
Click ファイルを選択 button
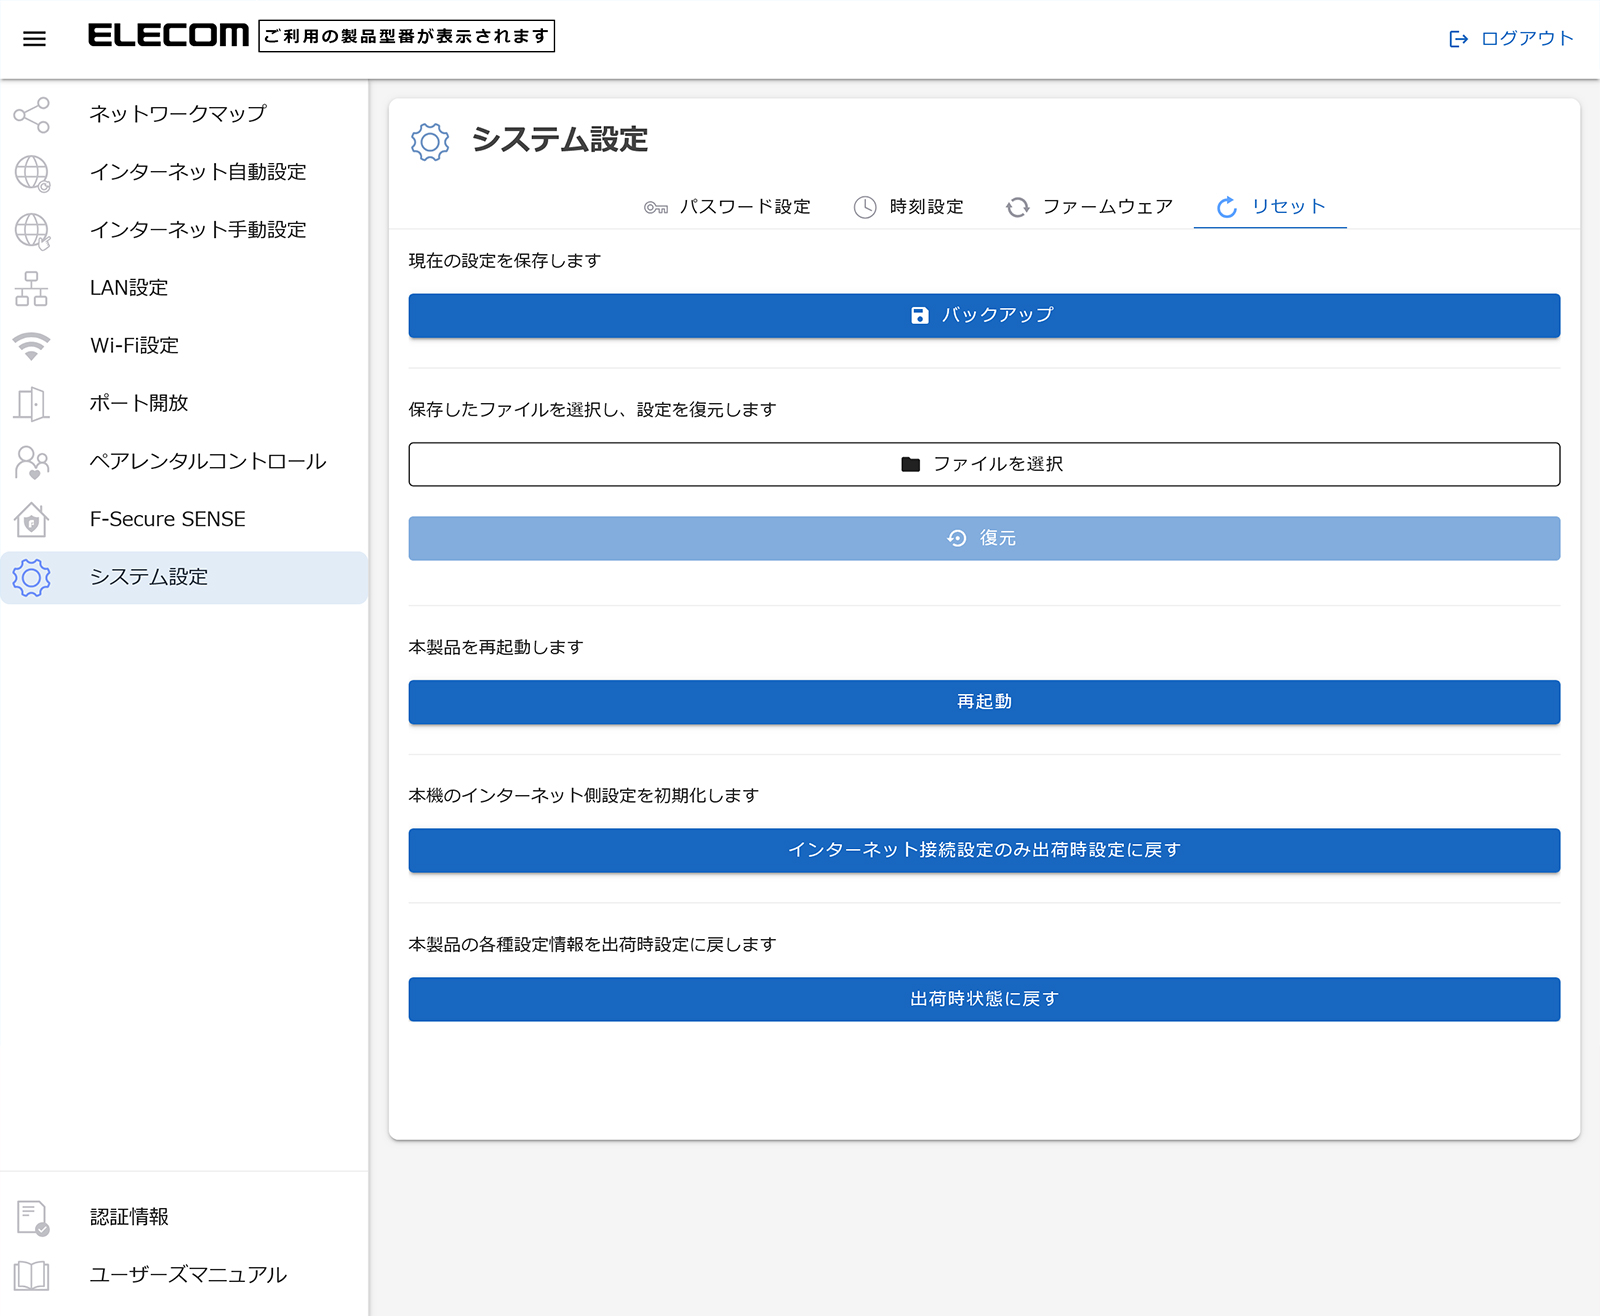[984, 464]
